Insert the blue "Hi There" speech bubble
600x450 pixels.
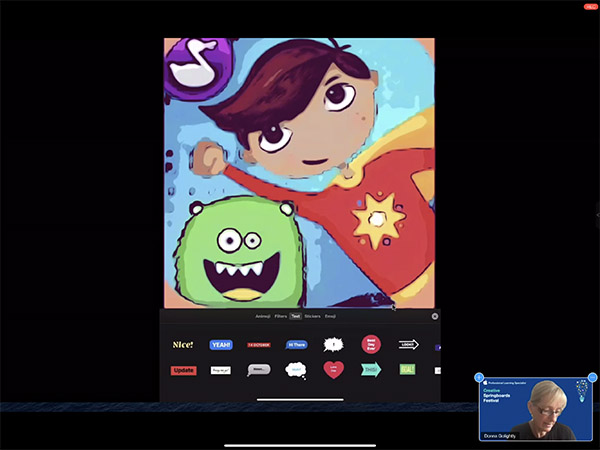296,345
